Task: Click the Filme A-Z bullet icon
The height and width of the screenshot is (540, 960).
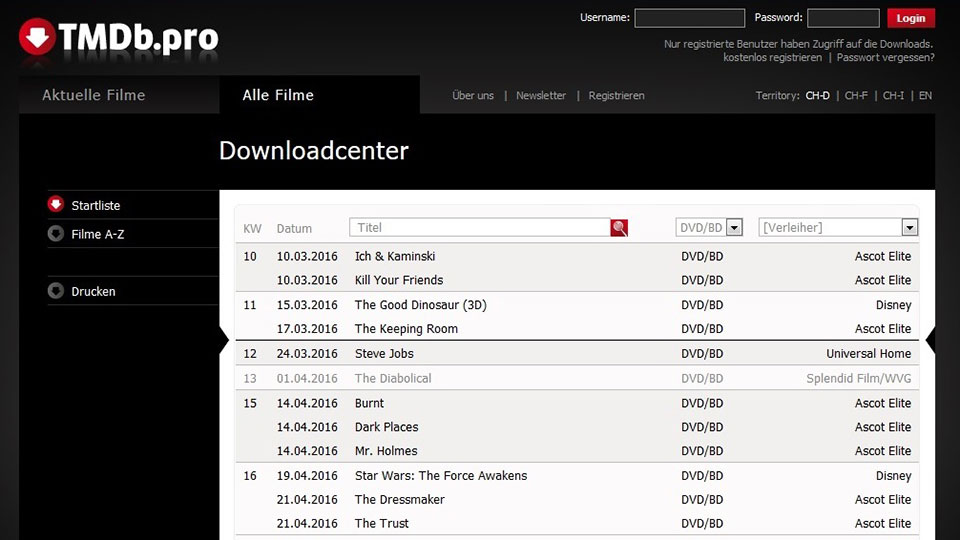Action: (55, 234)
